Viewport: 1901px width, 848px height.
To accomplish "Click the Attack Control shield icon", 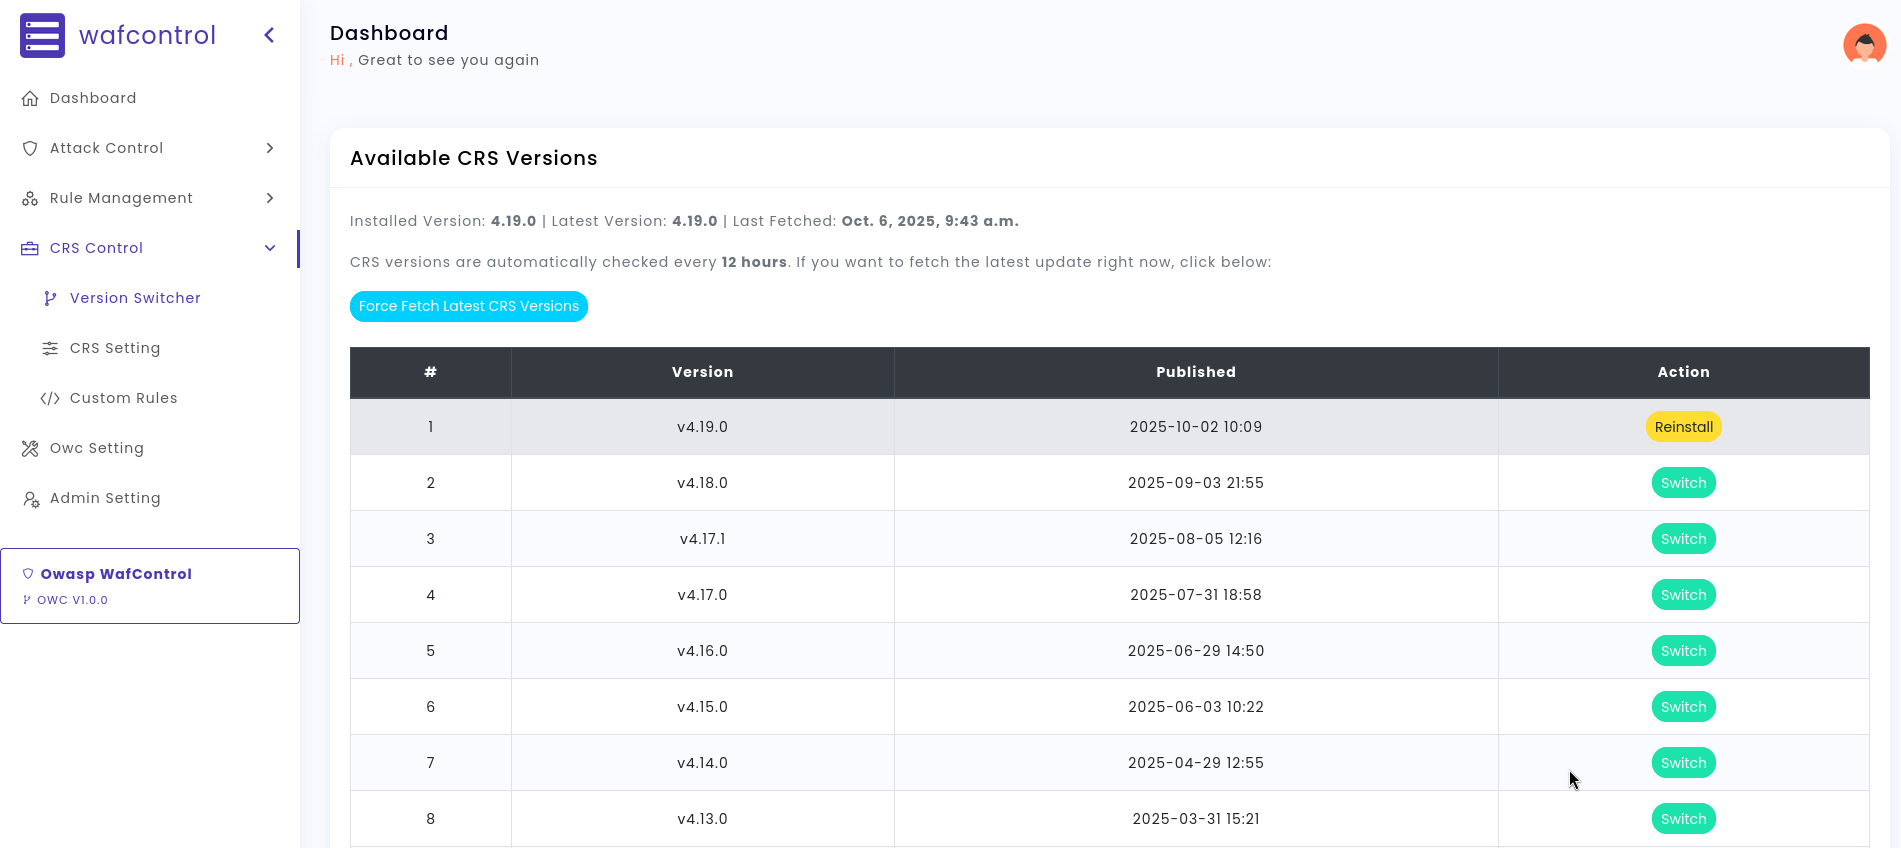I will (x=30, y=148).
